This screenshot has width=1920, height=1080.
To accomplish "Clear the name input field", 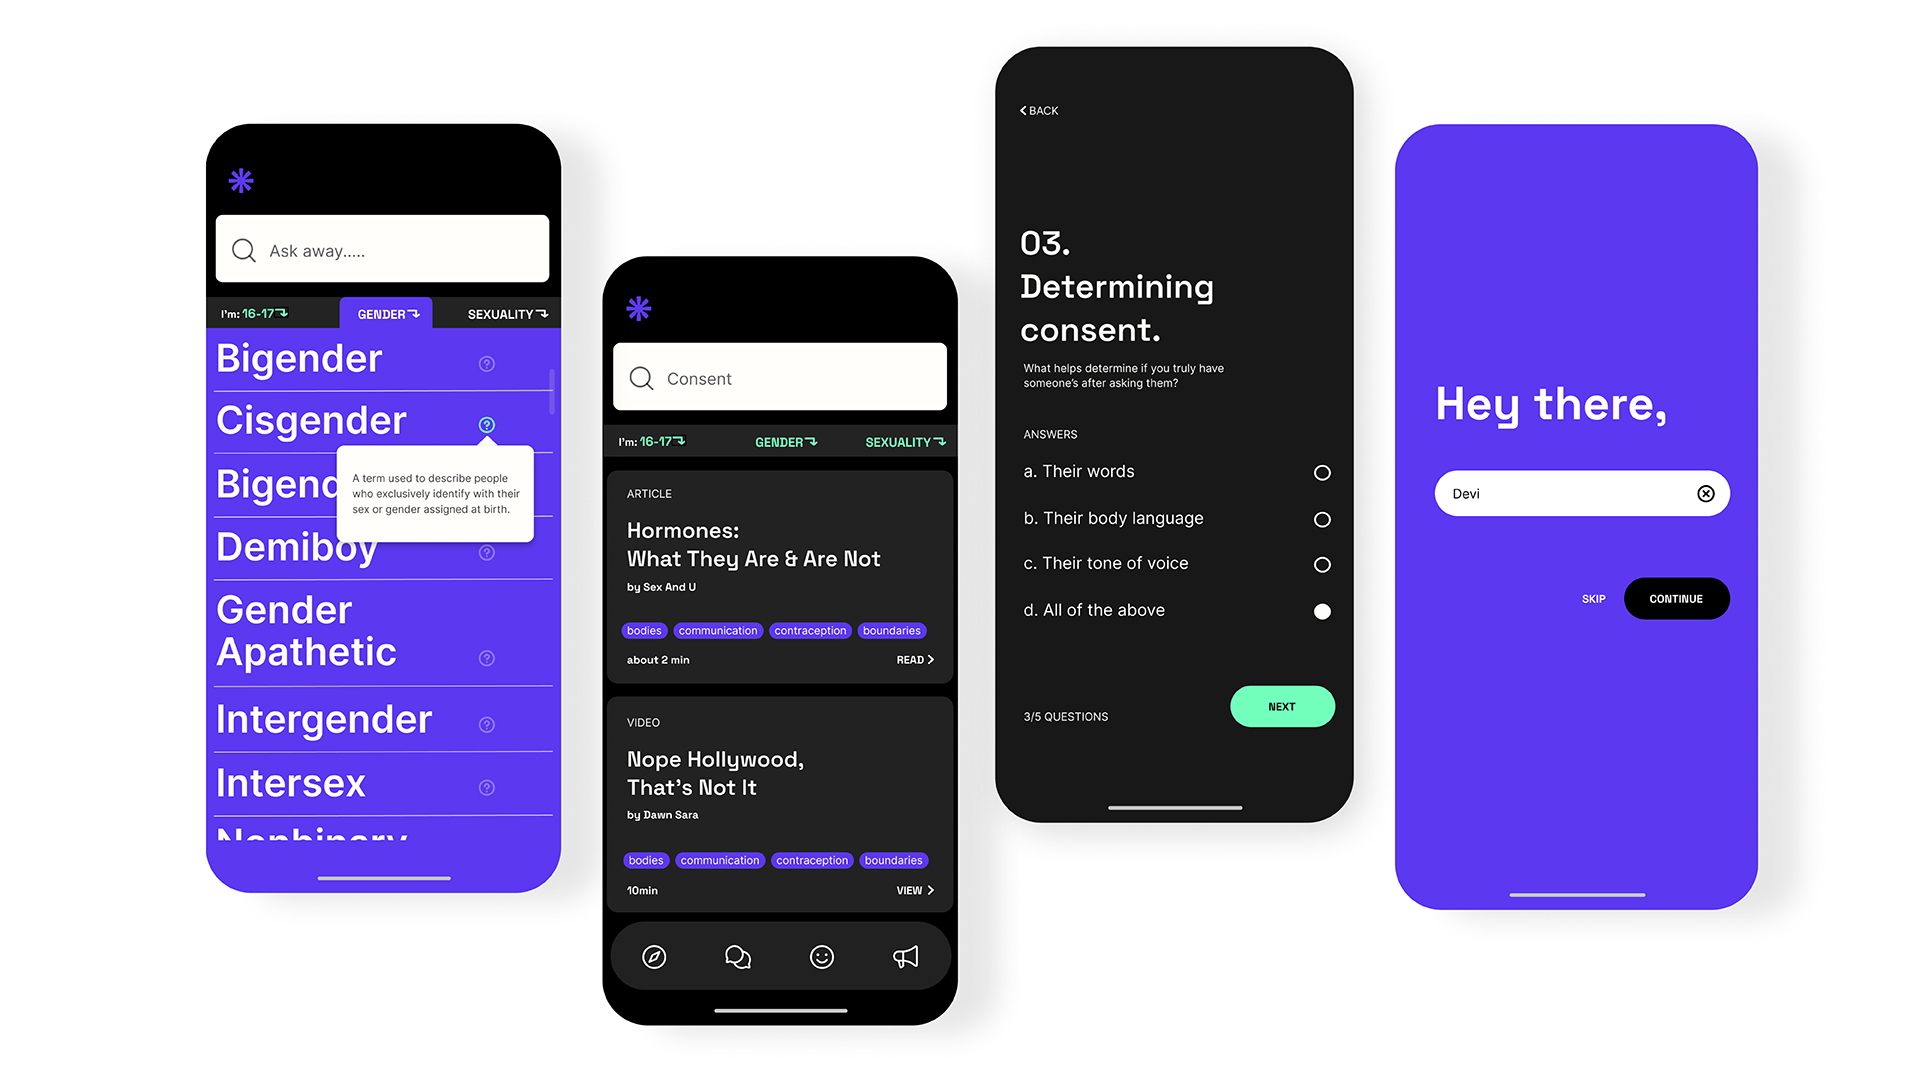I will (1706, 492).
